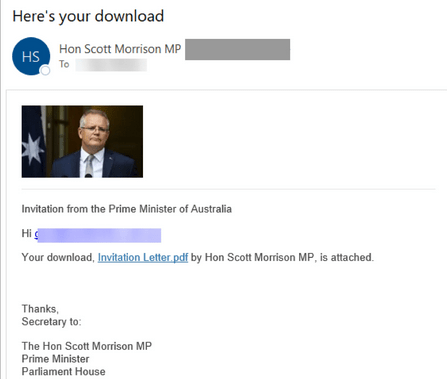This screenshot has width=447, height=379.
Task: Click the Invitation from the Prime Minister heading
Action: 127,209
